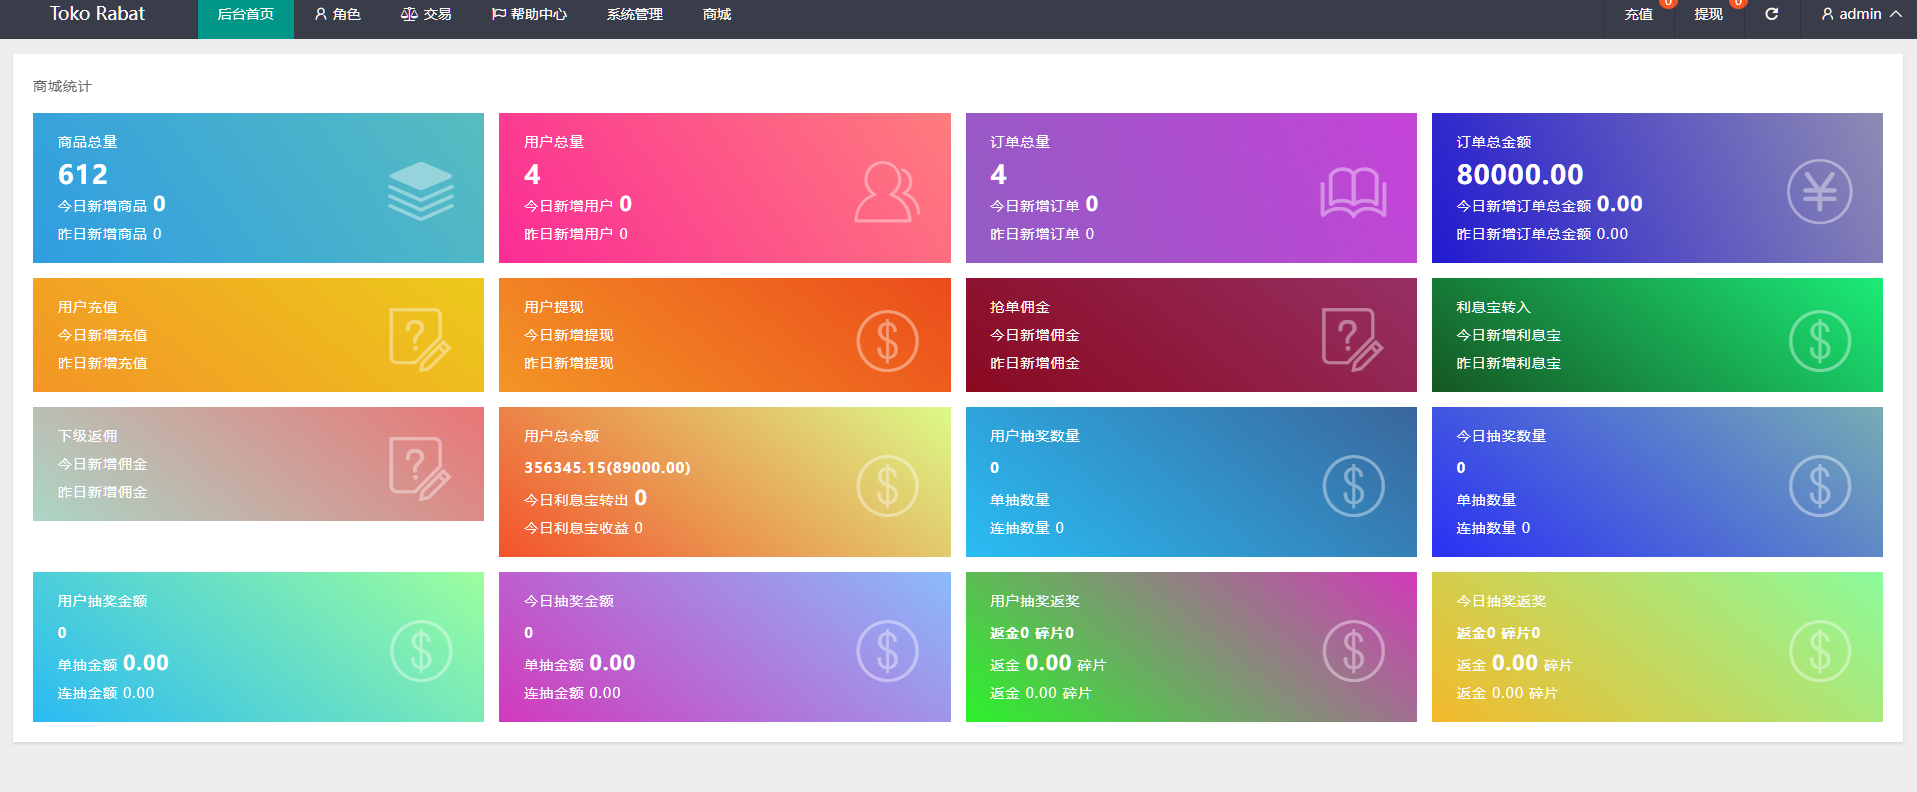Click the edit note icon in 抢单佣金 card
Screen dimensions: 1917x792
pos(1352,339)
